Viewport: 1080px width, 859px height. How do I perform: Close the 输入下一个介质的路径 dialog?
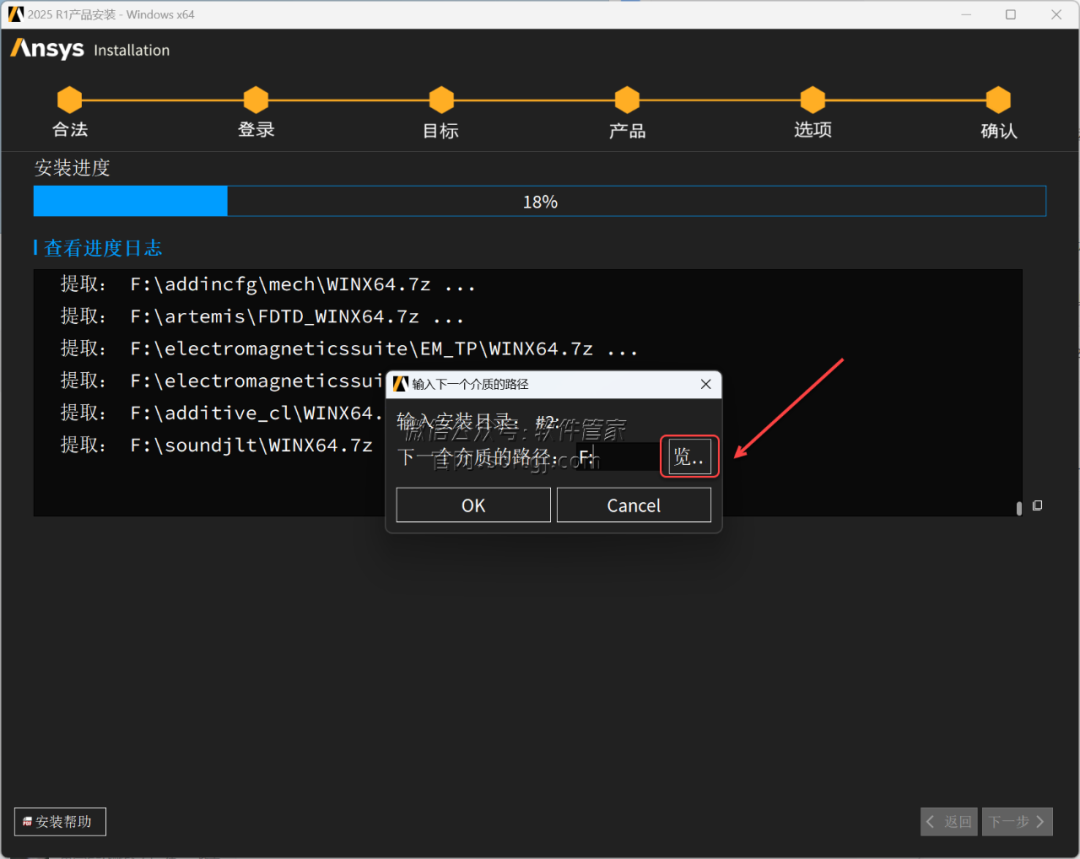pos(705,384)
